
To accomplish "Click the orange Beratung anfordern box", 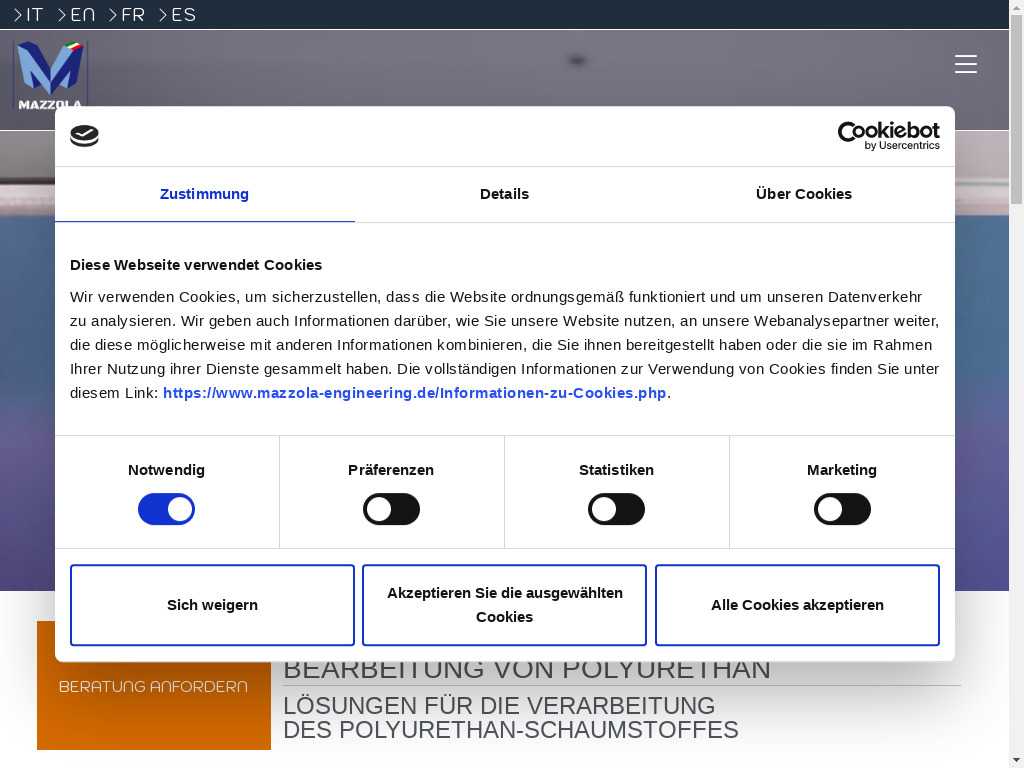I will click(x=153, y=700).
